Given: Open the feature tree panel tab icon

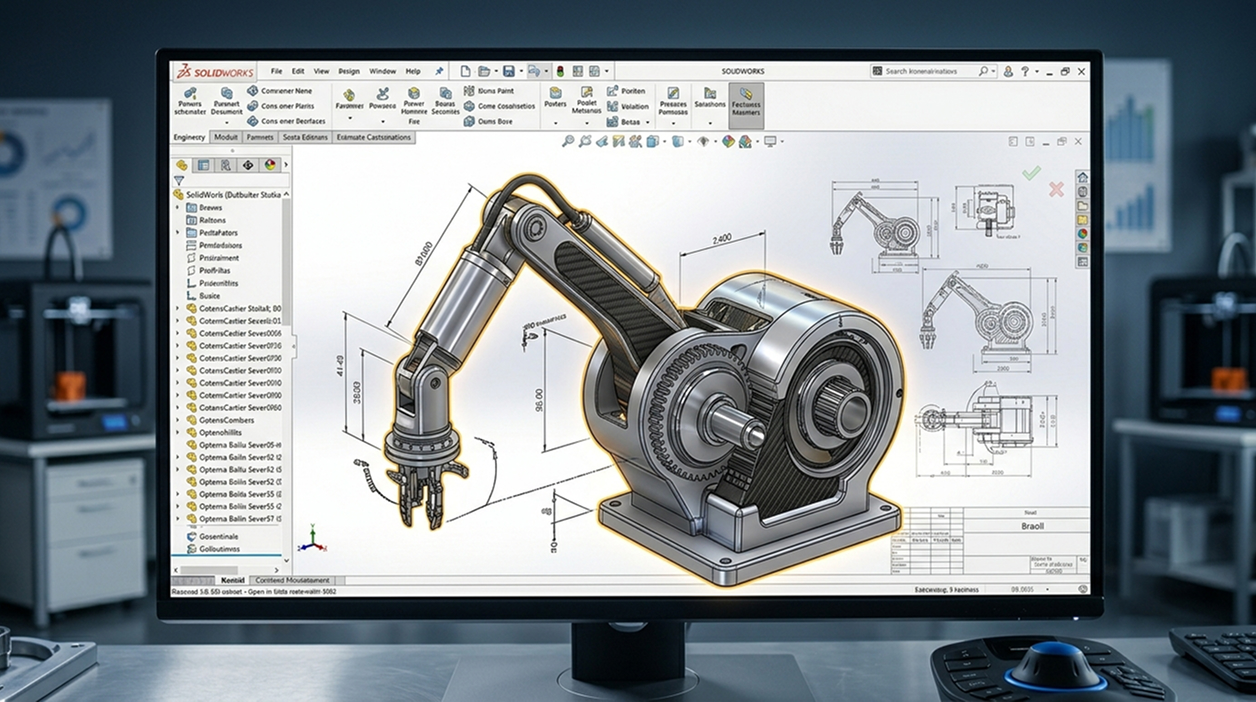Looking at the screenshot, I should (x=182, y=165).
